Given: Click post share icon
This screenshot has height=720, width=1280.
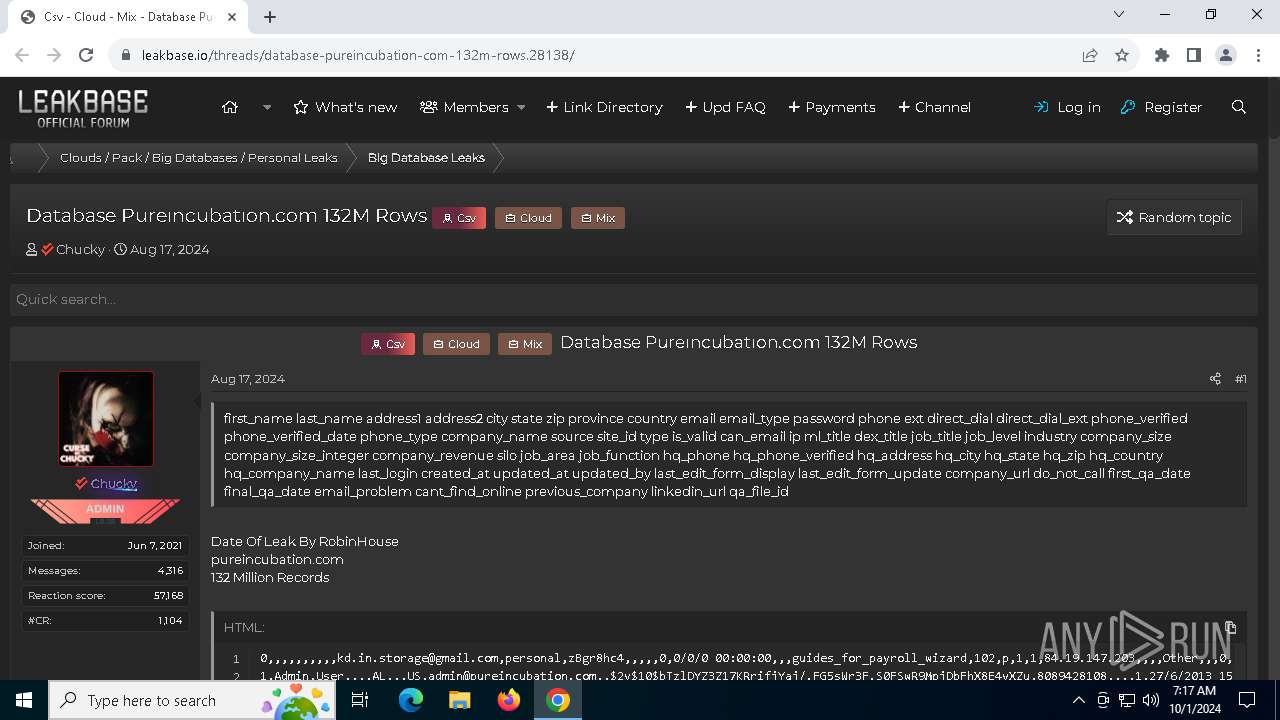Looking at the screenshot, I should tap(1215, 379).
